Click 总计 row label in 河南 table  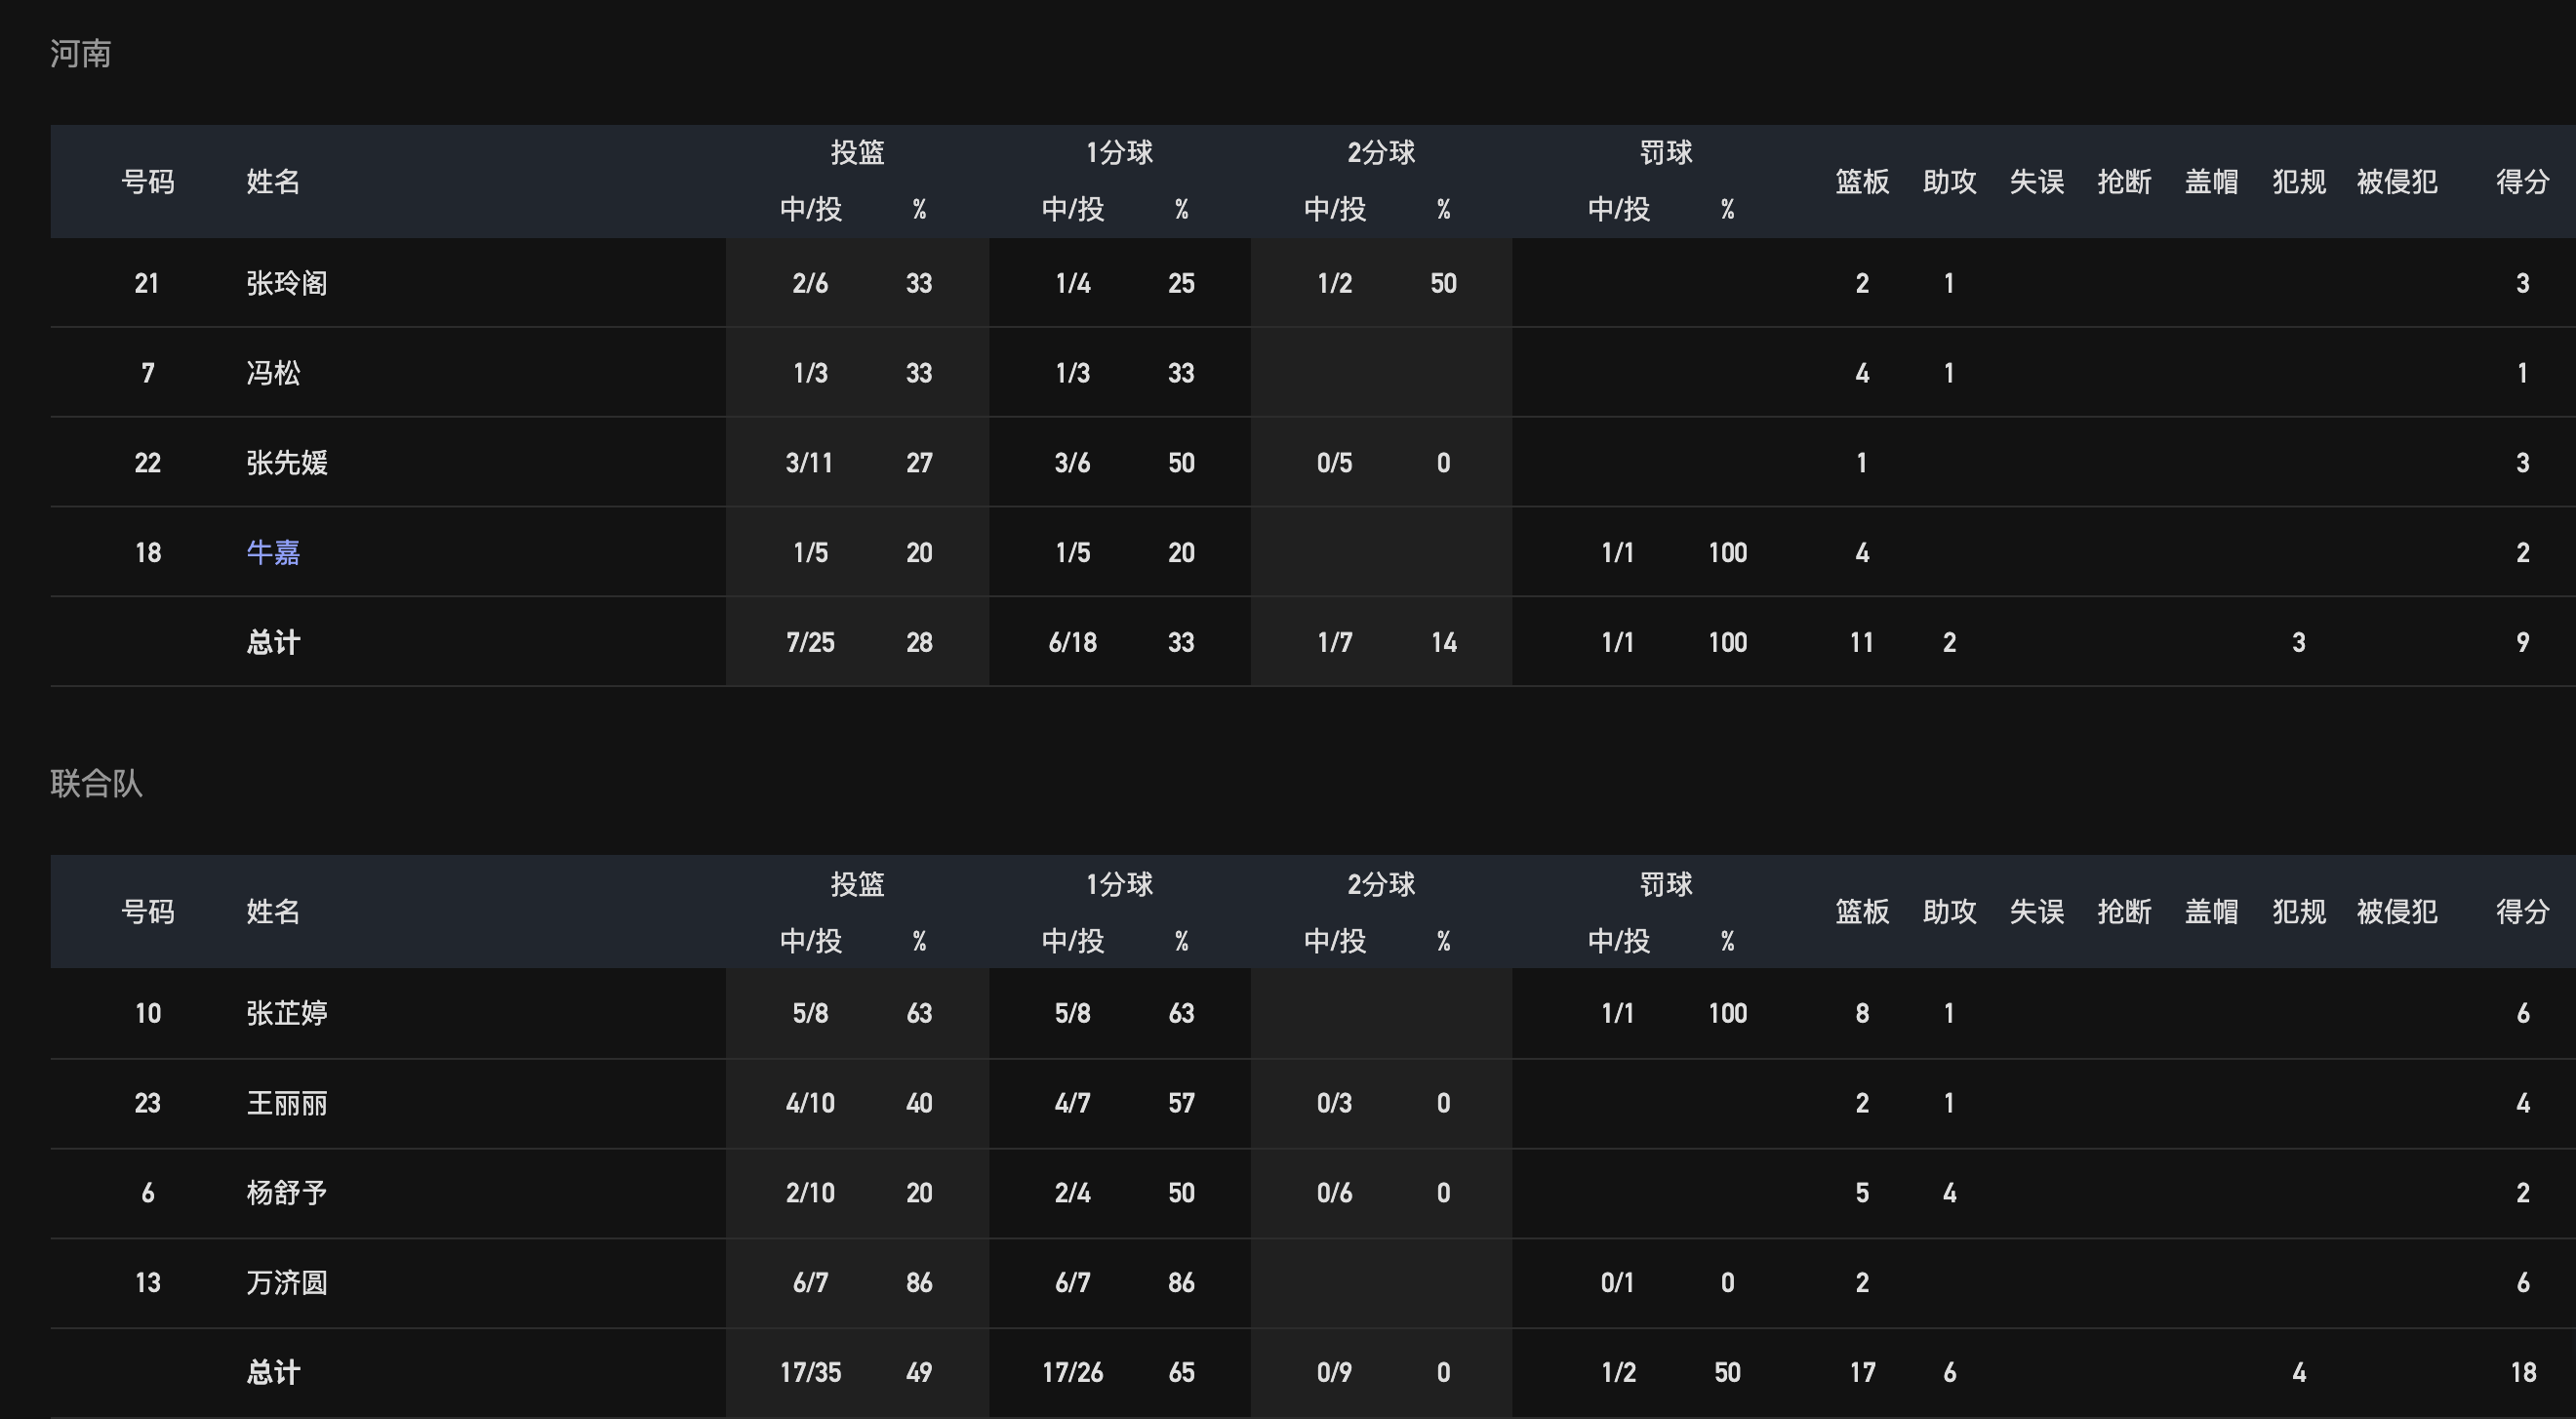tap(273, 642)
